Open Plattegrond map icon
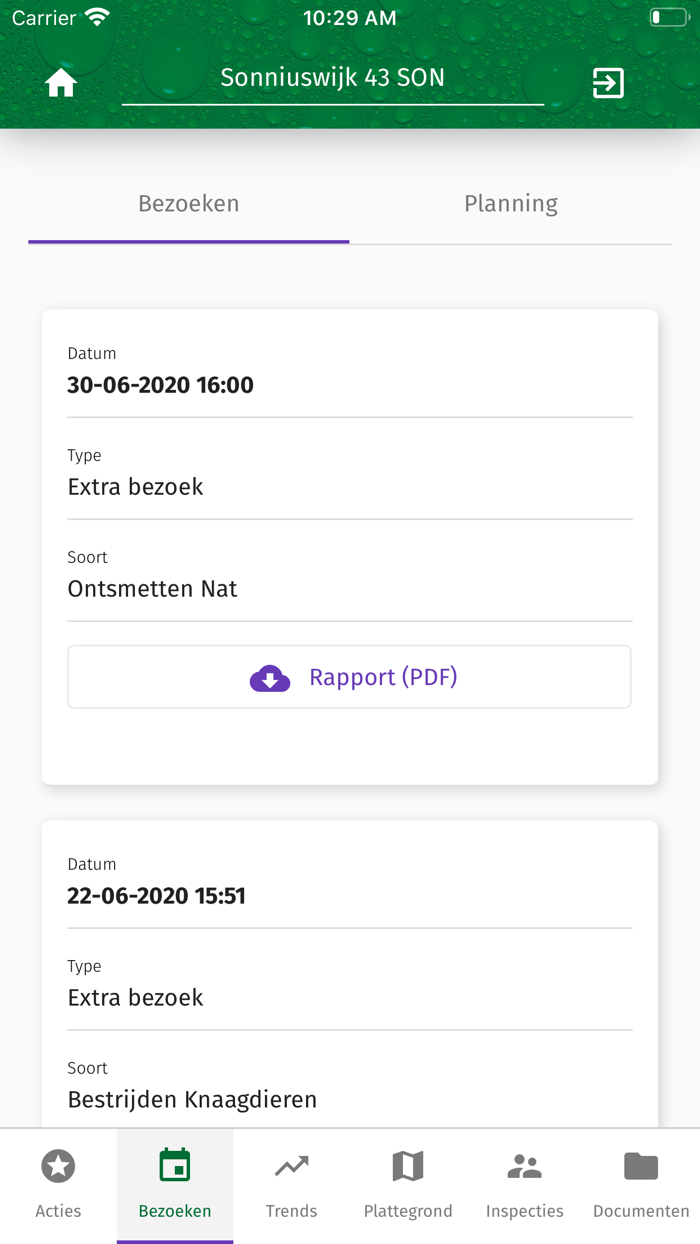700x1244 pixels. coord(408,1166)
